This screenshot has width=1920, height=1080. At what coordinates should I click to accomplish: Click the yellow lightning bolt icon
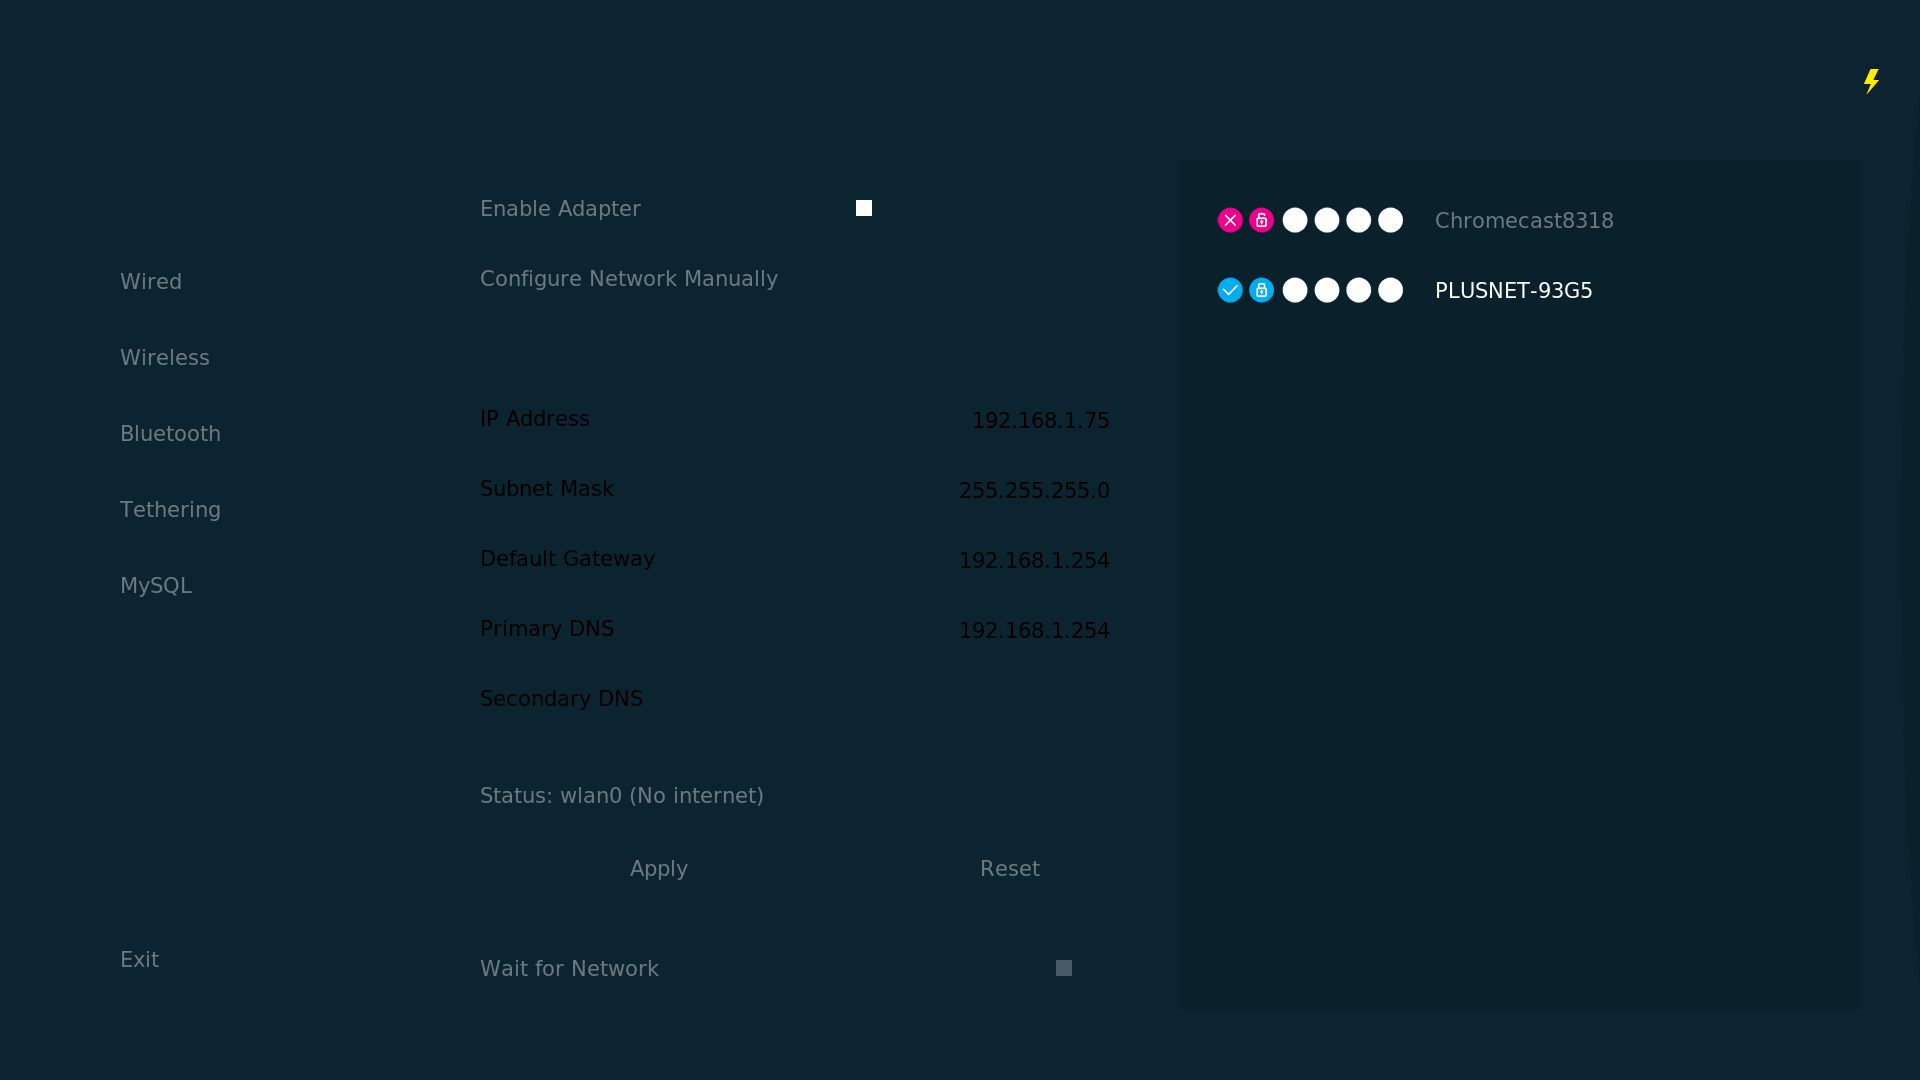(1871, 81)
